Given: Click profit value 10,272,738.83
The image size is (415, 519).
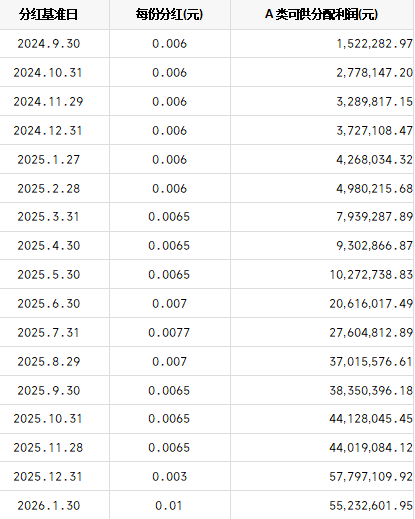Looking at the screenshot, I should click(x=371, y=275).
